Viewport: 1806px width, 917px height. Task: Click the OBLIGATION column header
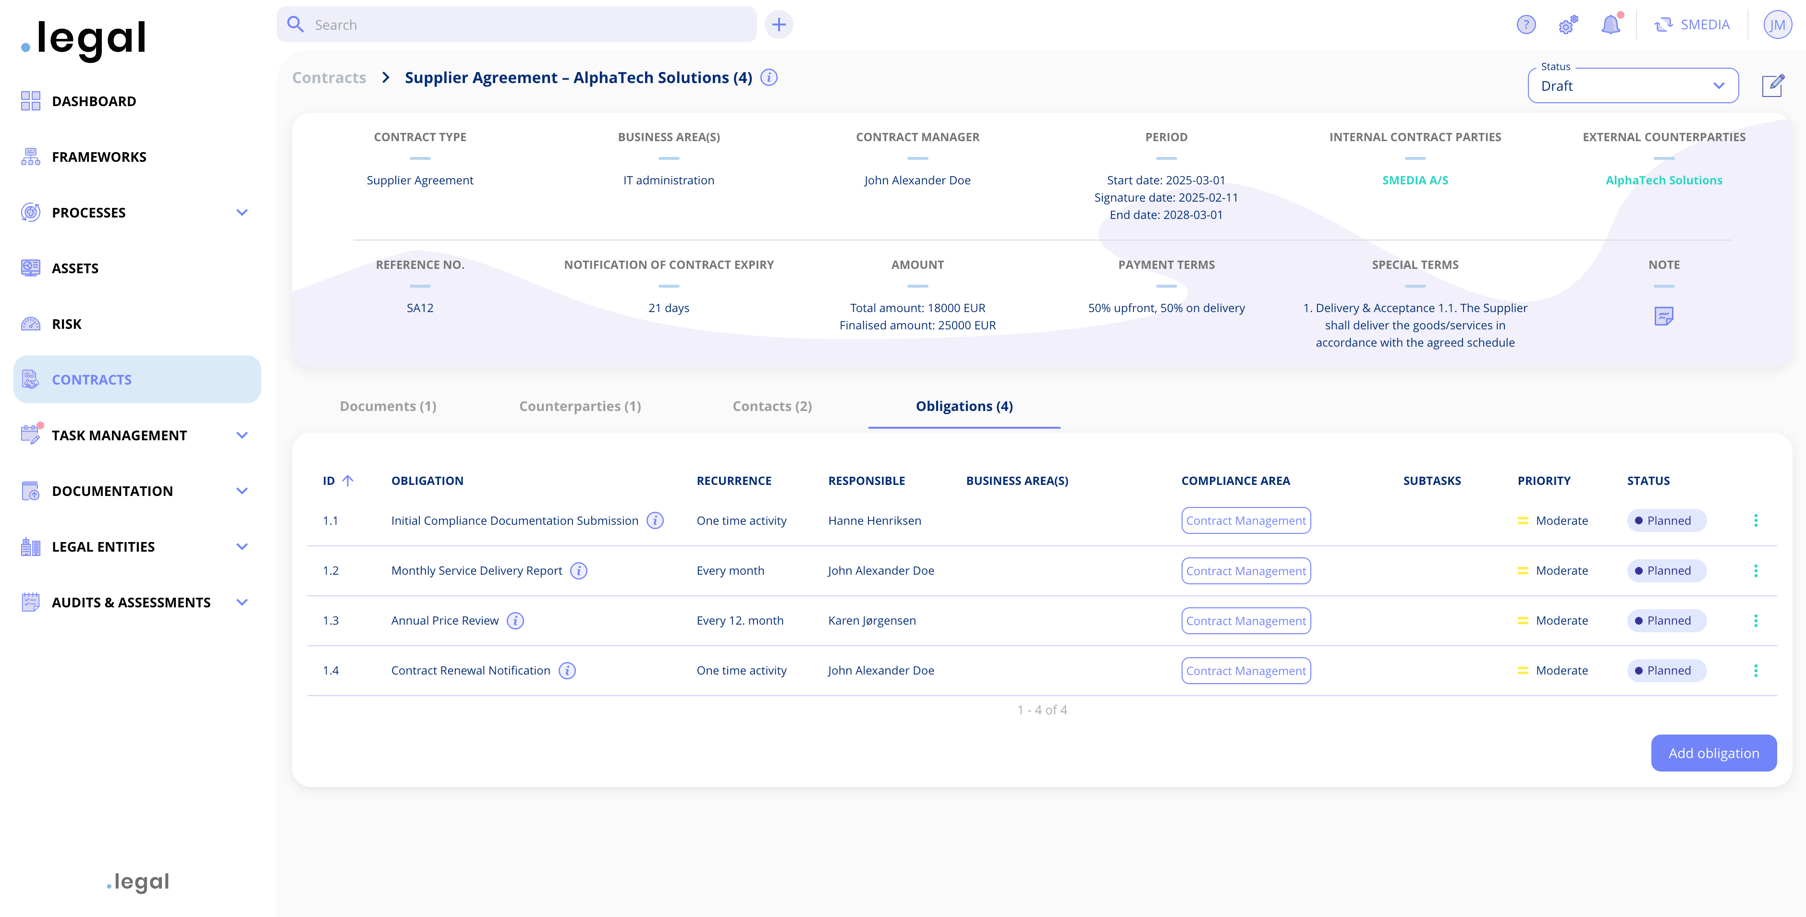pos(427,481)
